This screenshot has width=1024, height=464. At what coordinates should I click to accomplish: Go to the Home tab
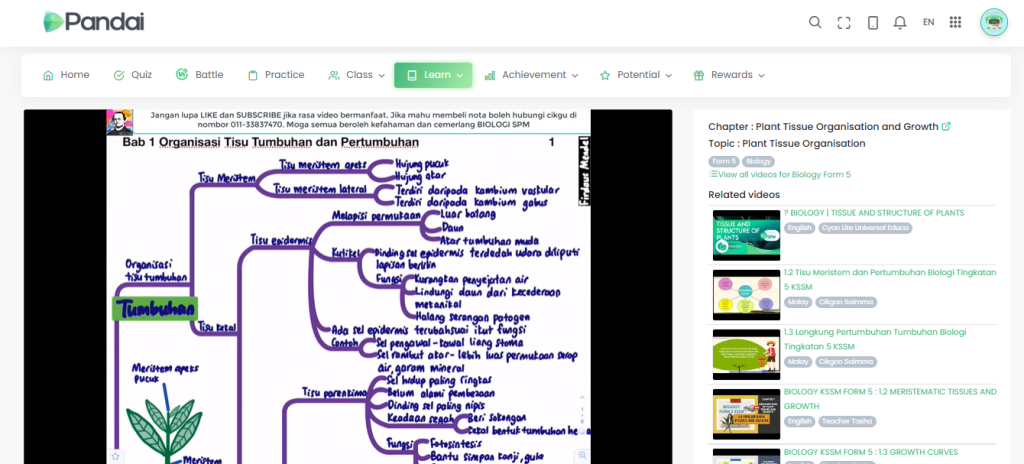(x=66, y=75)
